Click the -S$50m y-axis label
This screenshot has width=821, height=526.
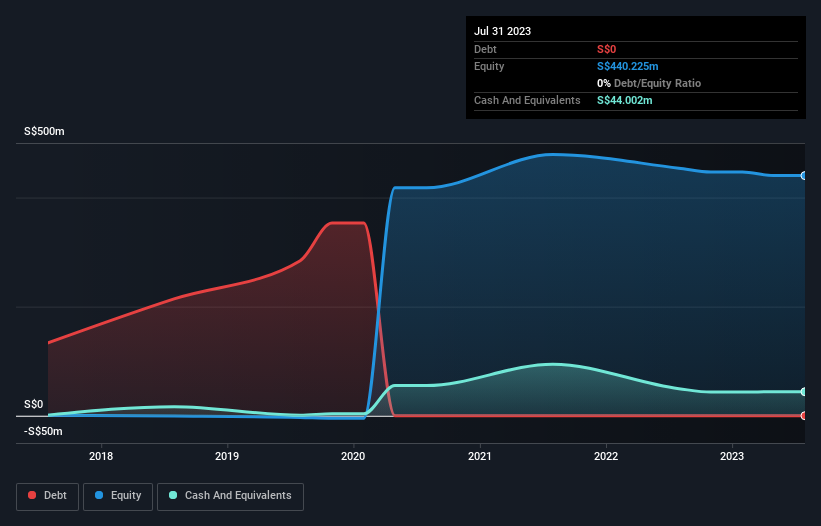43,431
